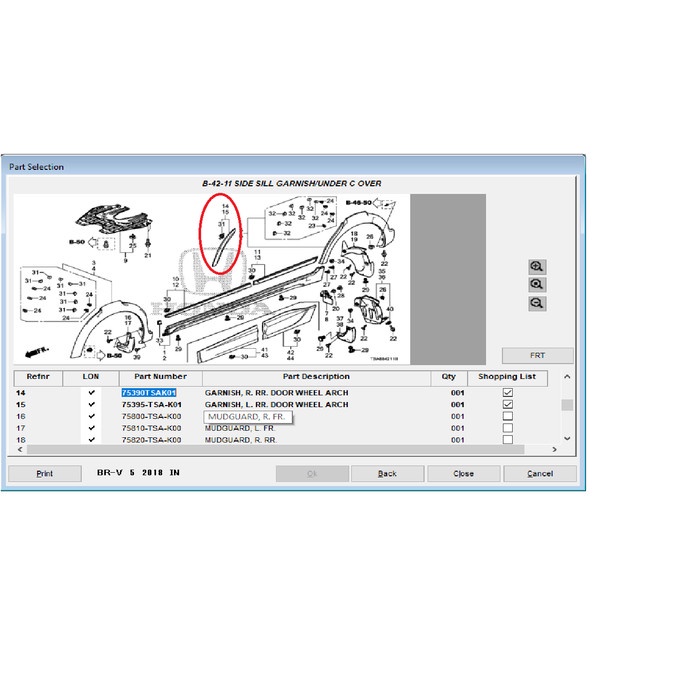700x700 pixels.
Task: Click the vertical scrollbar thumb of parts list
Action: pos(567,405)
